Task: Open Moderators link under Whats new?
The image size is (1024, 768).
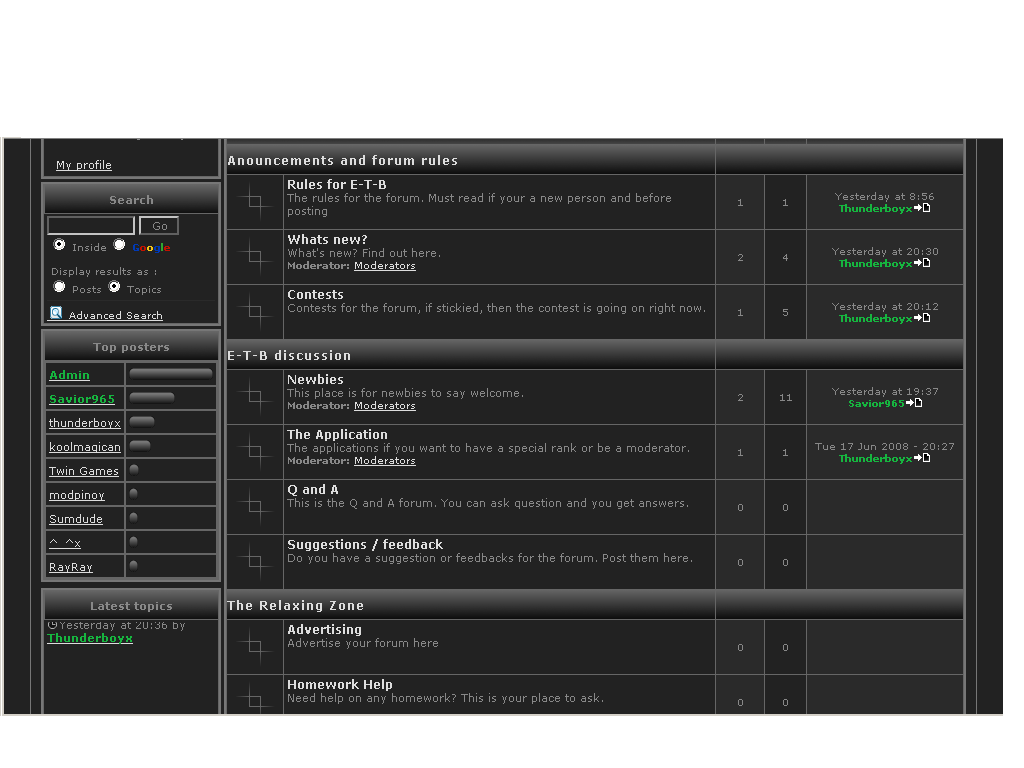Action: [x=385, y=266]
